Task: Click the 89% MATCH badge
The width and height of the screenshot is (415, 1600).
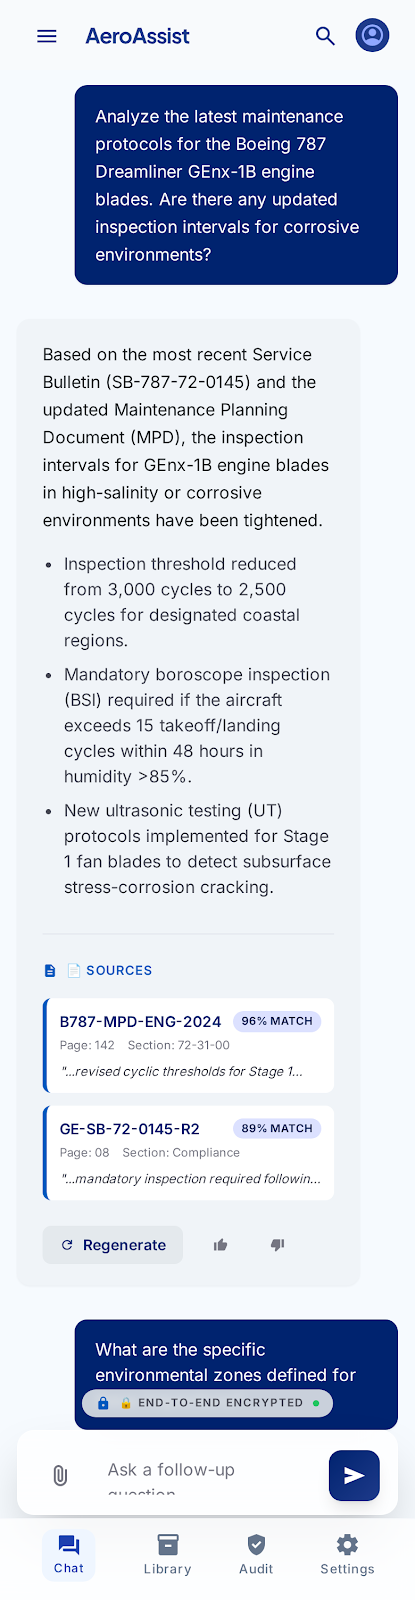Action: pos(277,1128)
